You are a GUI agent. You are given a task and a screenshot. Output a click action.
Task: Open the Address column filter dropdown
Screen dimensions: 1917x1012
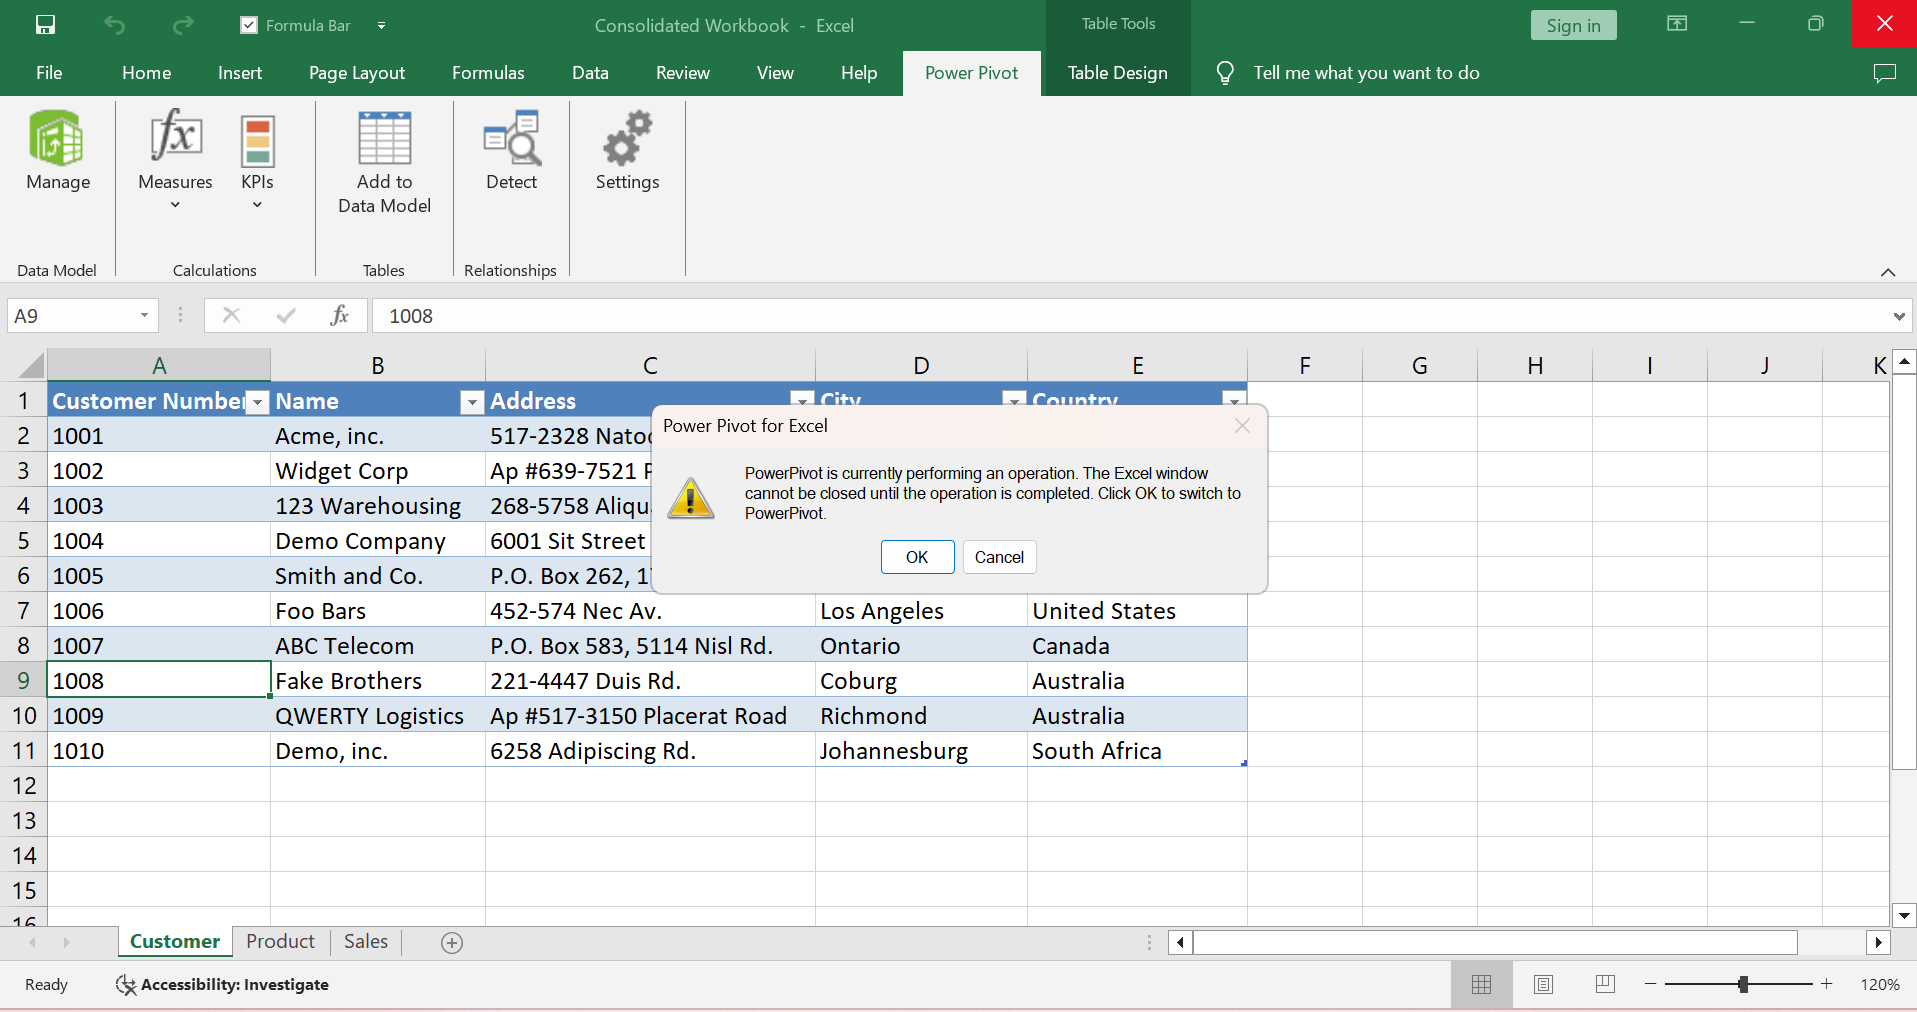point(802,399)
